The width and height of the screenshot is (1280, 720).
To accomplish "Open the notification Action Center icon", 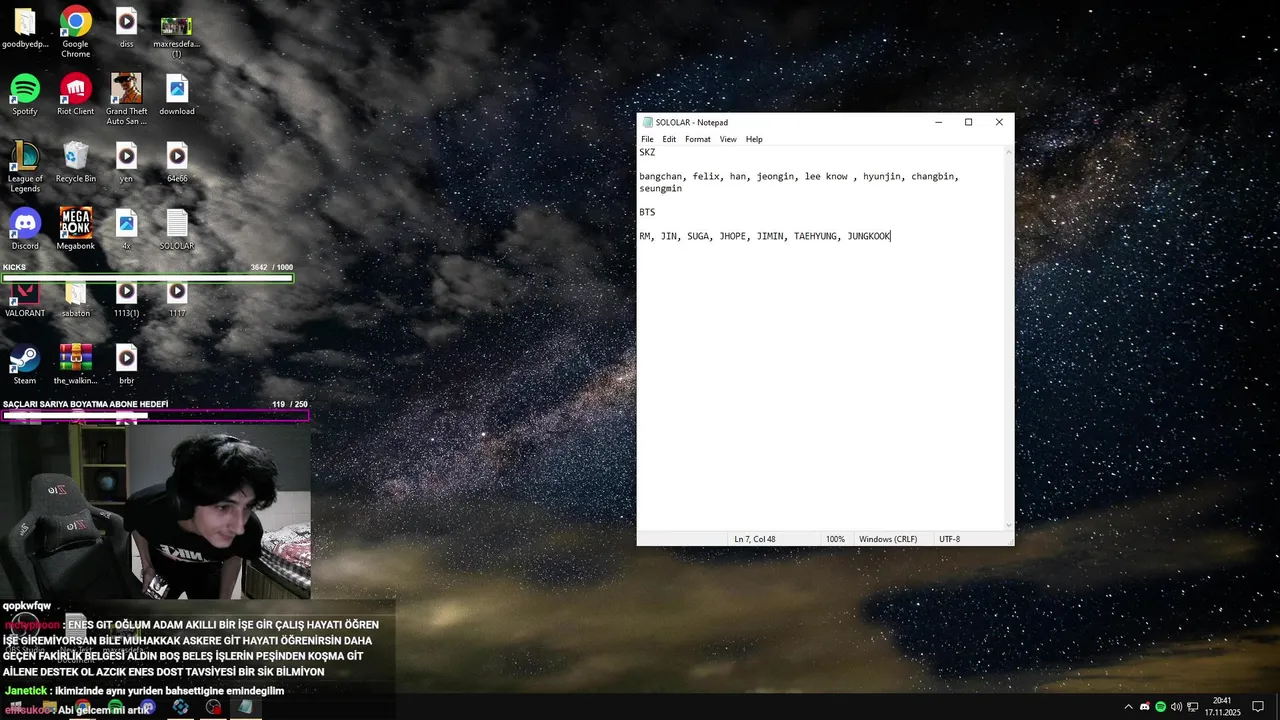I will click(x=1258, y=707).
